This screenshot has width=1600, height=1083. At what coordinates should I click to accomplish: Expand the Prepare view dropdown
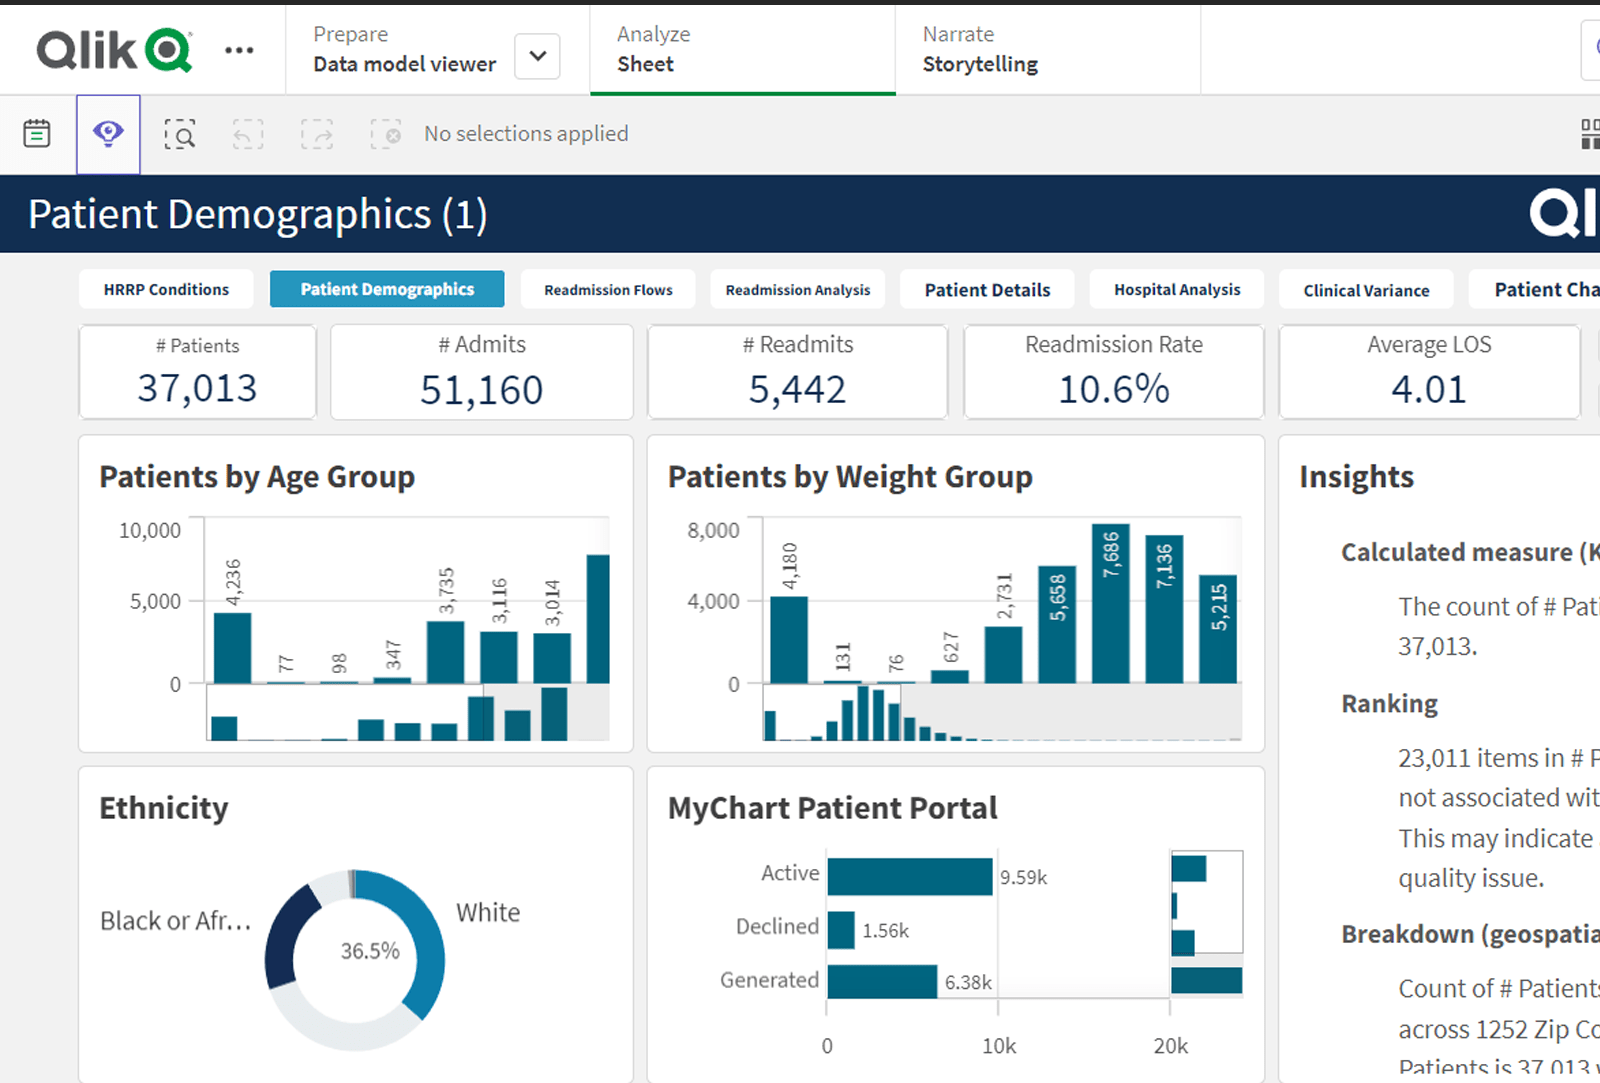coord(536,57)
